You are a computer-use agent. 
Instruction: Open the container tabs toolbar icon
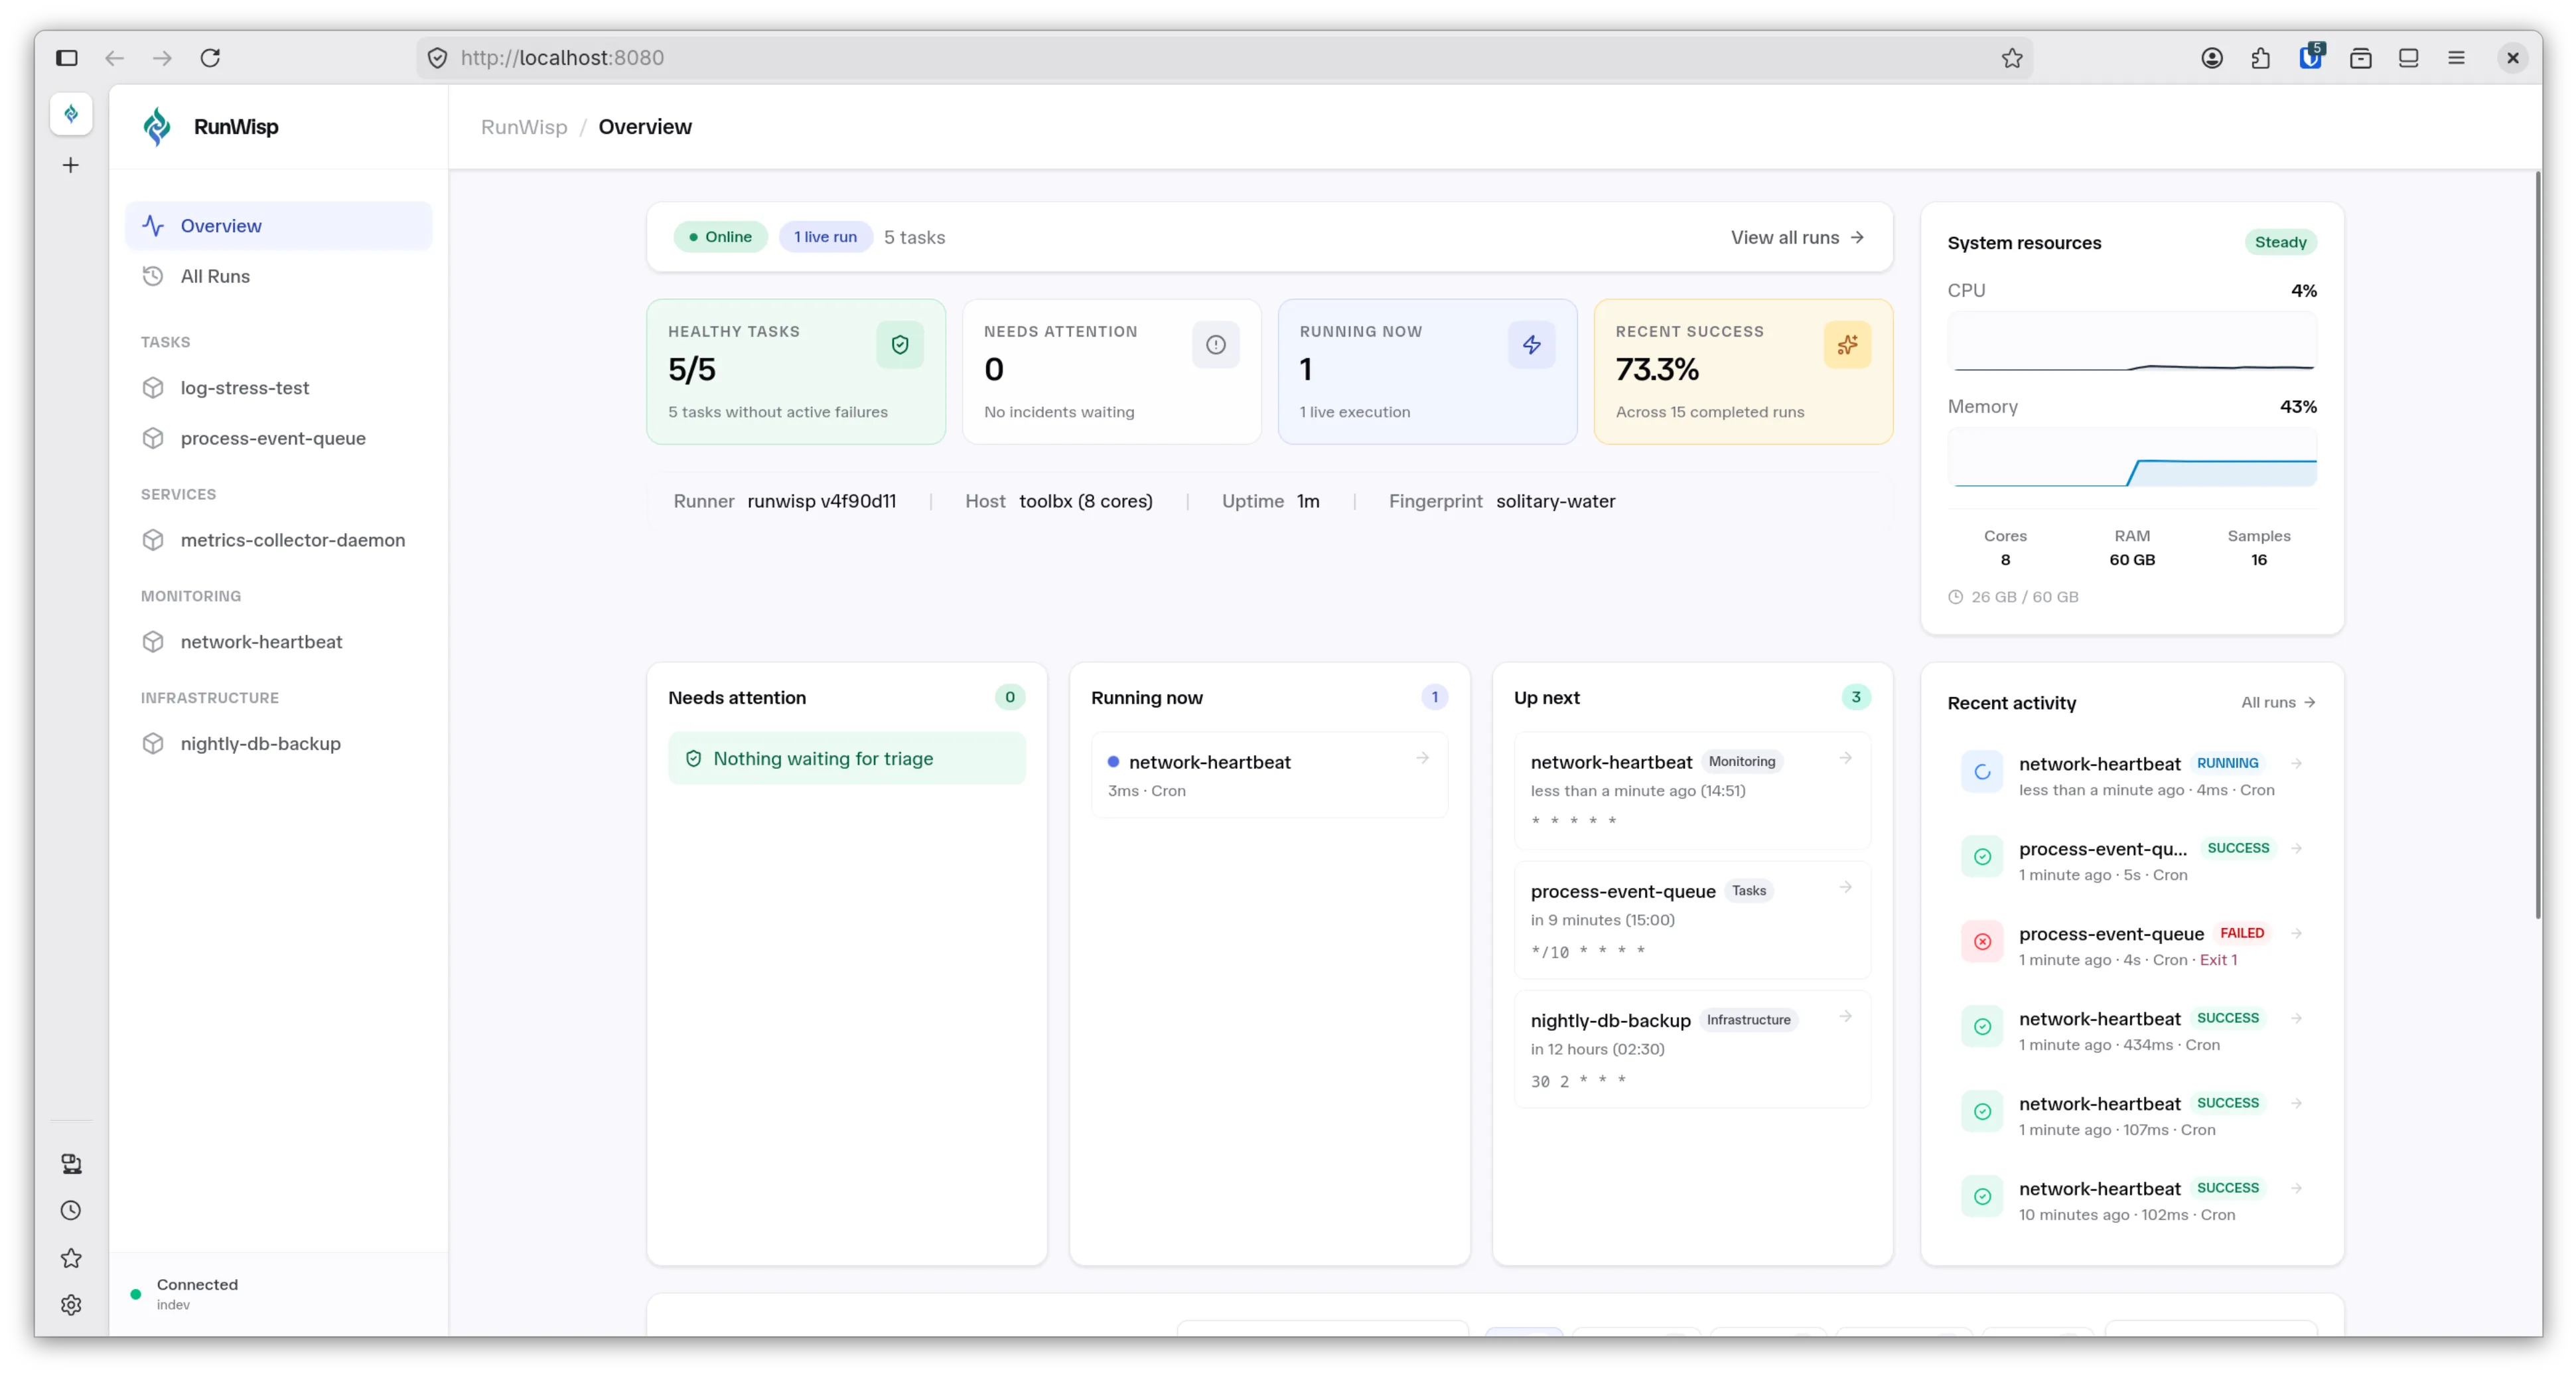click(x=2361, y=58)
